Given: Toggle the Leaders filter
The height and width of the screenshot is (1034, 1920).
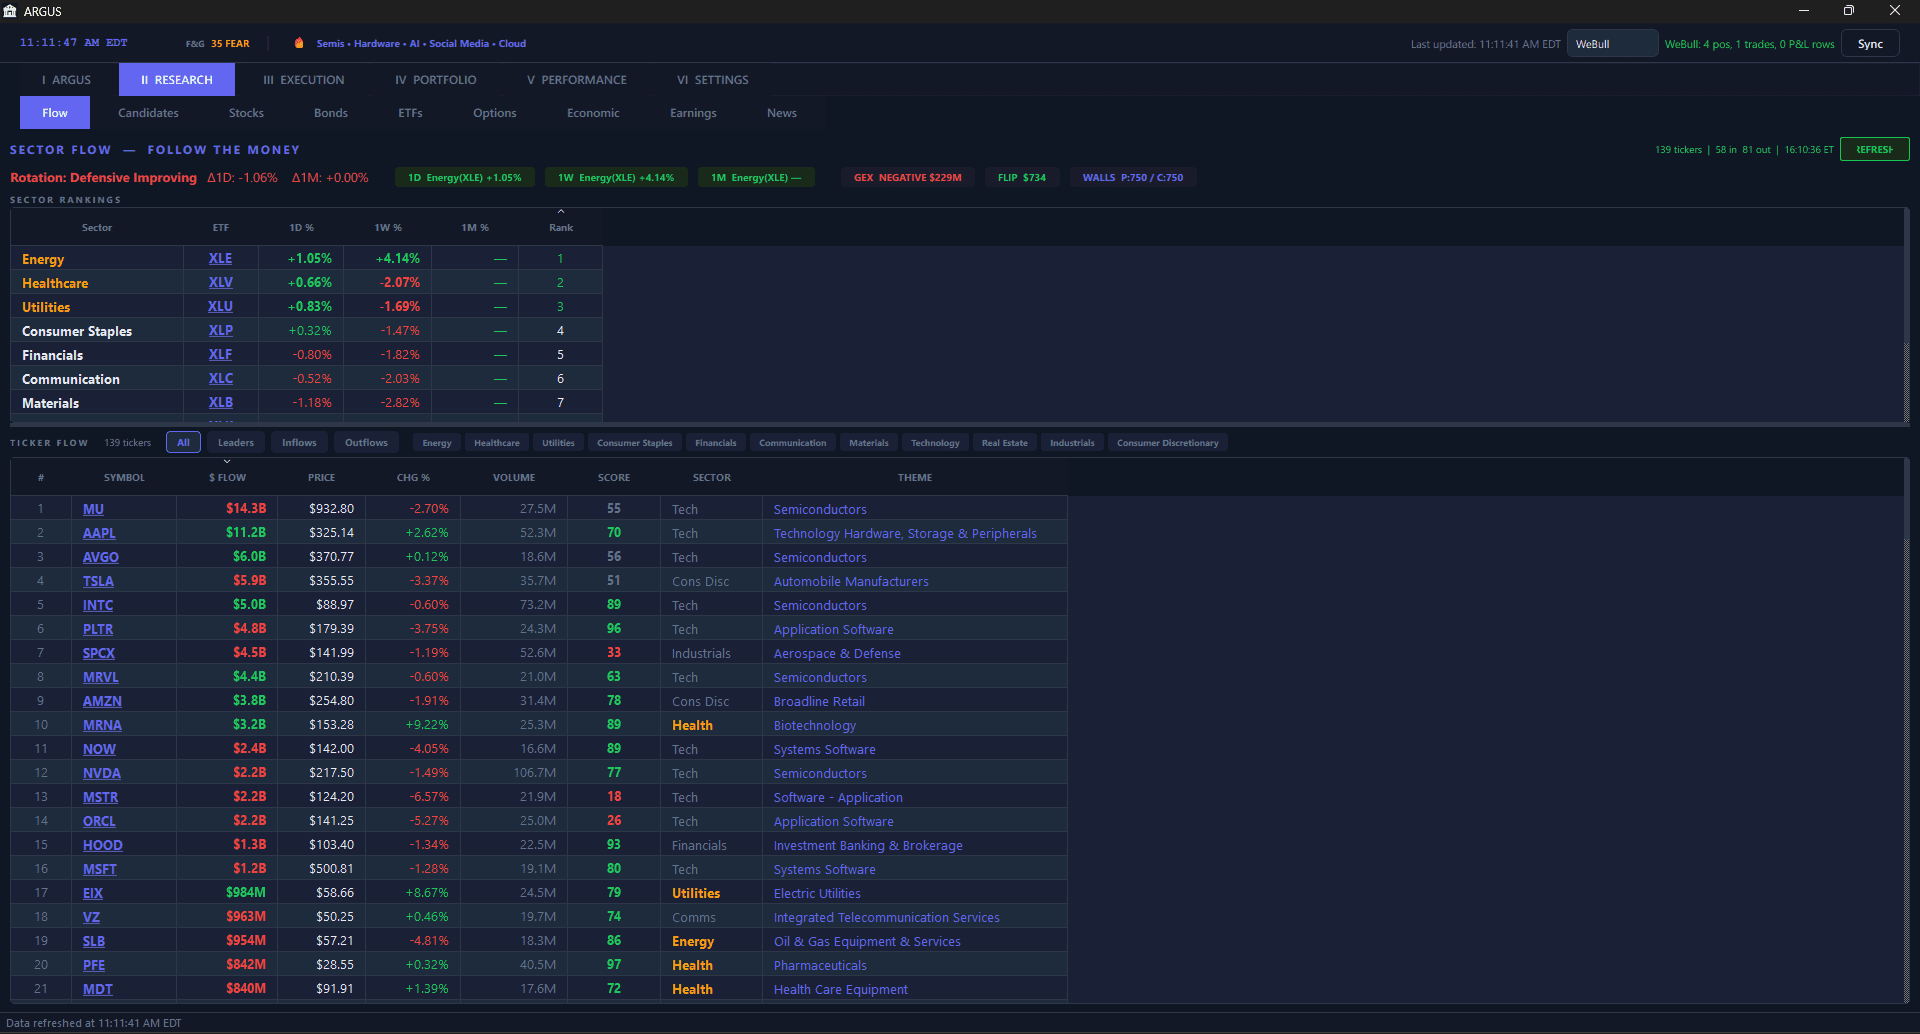Looking at the screenshot, I should tap(236, 443).
